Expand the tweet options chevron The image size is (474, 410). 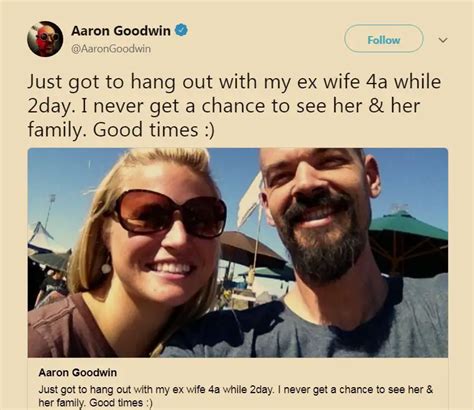(x=443, y=40)
